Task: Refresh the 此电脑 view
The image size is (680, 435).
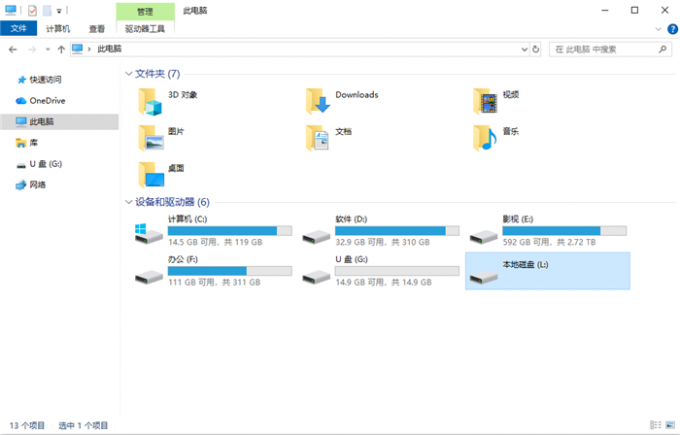Action: coord(536,49)
